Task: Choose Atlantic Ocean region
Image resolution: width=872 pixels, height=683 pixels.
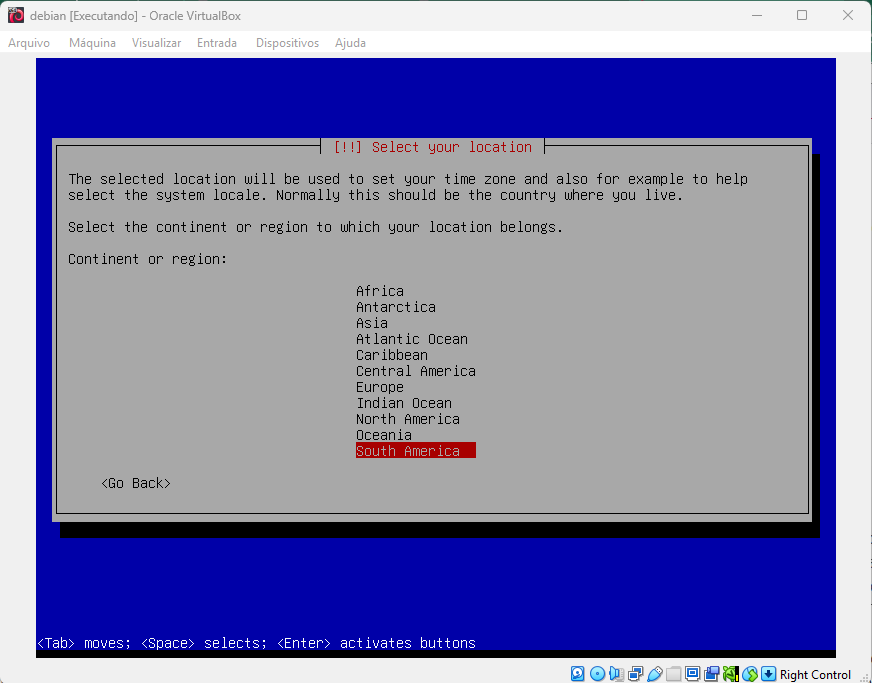Action: (412, 339)
